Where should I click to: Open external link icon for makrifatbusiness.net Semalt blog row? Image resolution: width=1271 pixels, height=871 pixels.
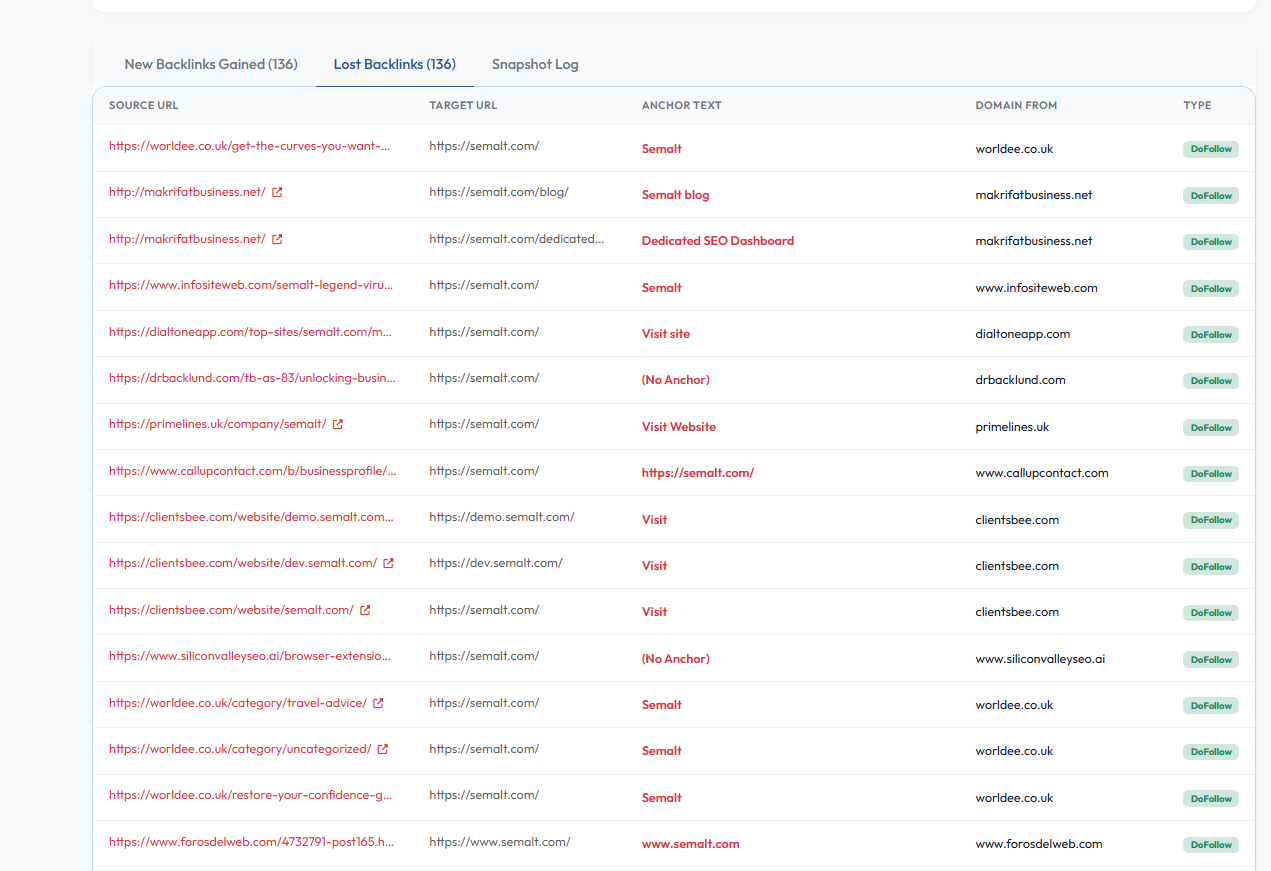click(277, 193)
